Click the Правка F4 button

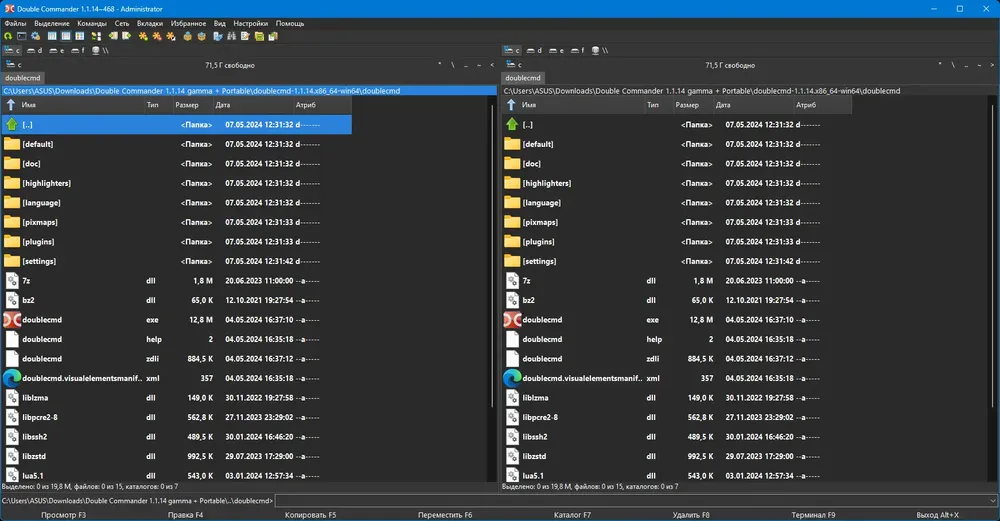click(x=186, y=515)
